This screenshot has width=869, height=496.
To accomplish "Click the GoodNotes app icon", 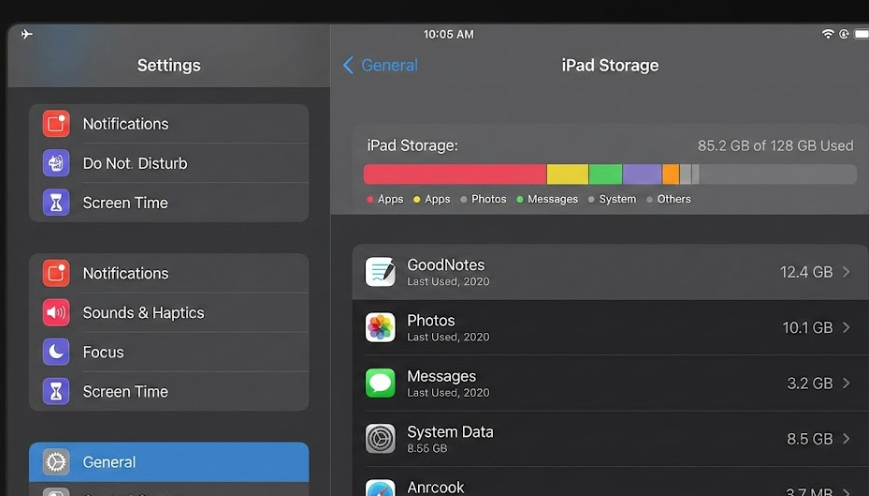I will [380, 272].
